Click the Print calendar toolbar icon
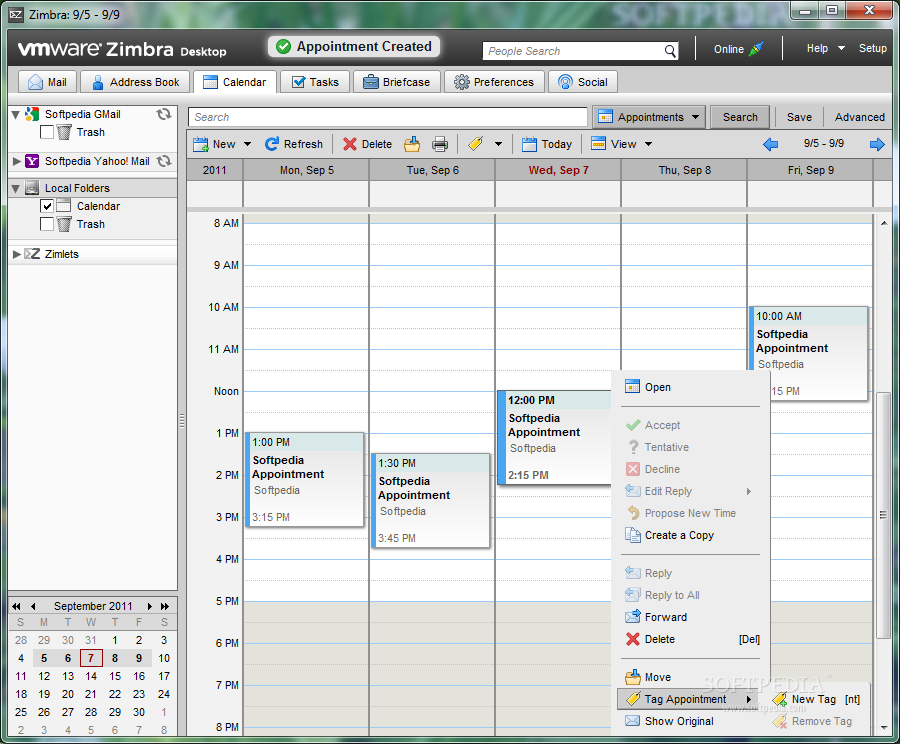This screenshot has height=744, width=900. (440, 144)
